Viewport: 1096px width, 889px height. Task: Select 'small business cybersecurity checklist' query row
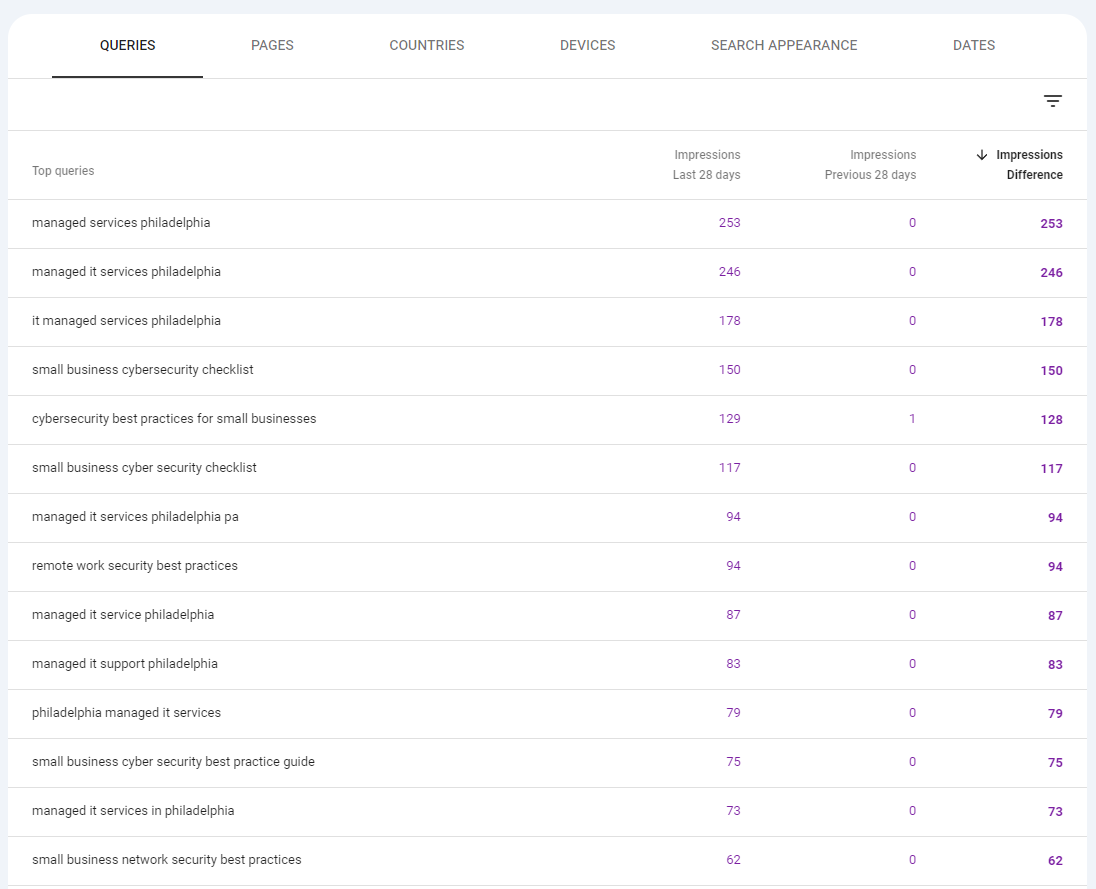coord(143,370)
